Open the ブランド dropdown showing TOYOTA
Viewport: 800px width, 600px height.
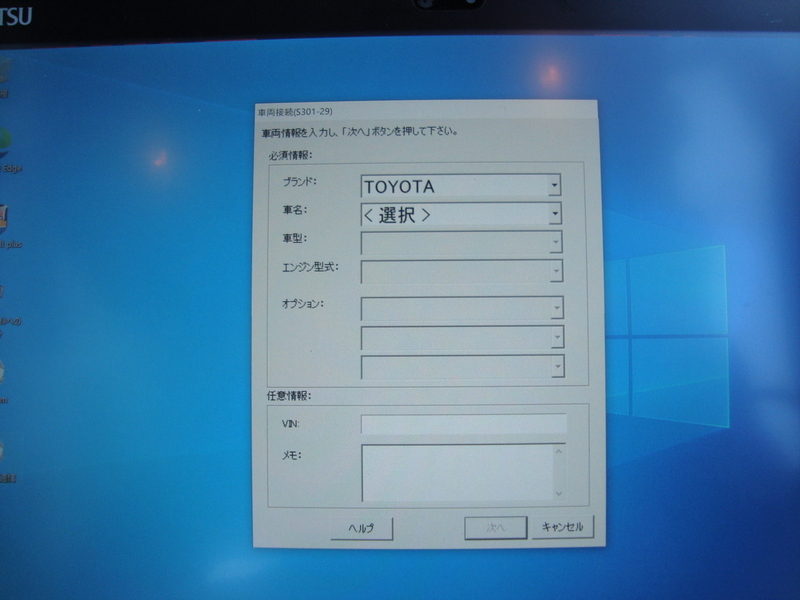pos(461,186)
